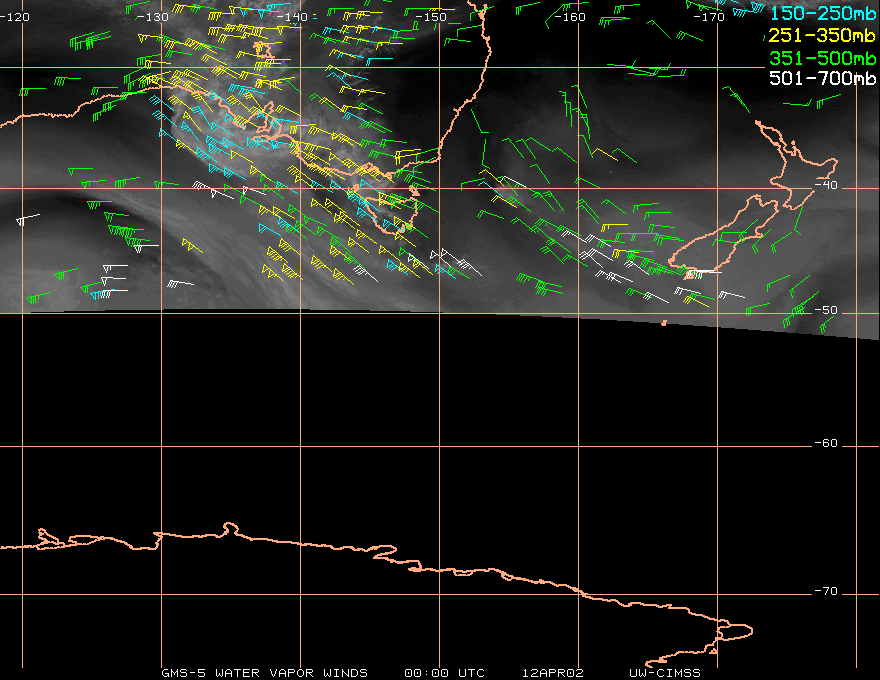880x680 pixels.
Task: Select the white 501-700mb legend label
Action: pos(823,78)
